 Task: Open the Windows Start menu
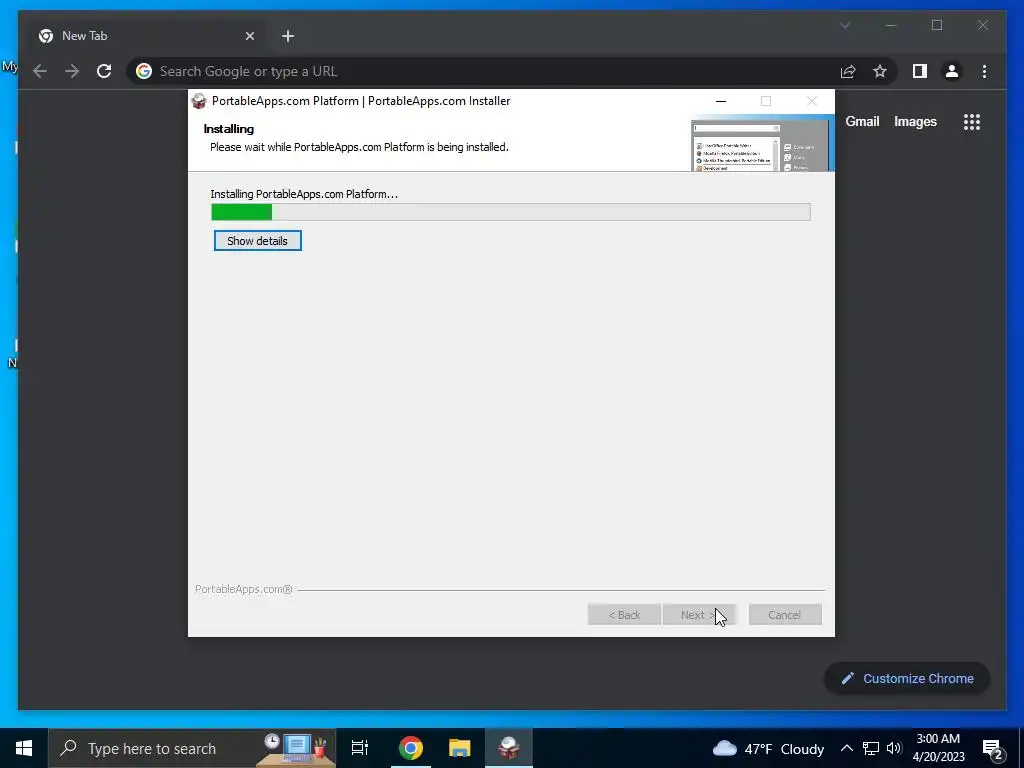coord(24,748)
